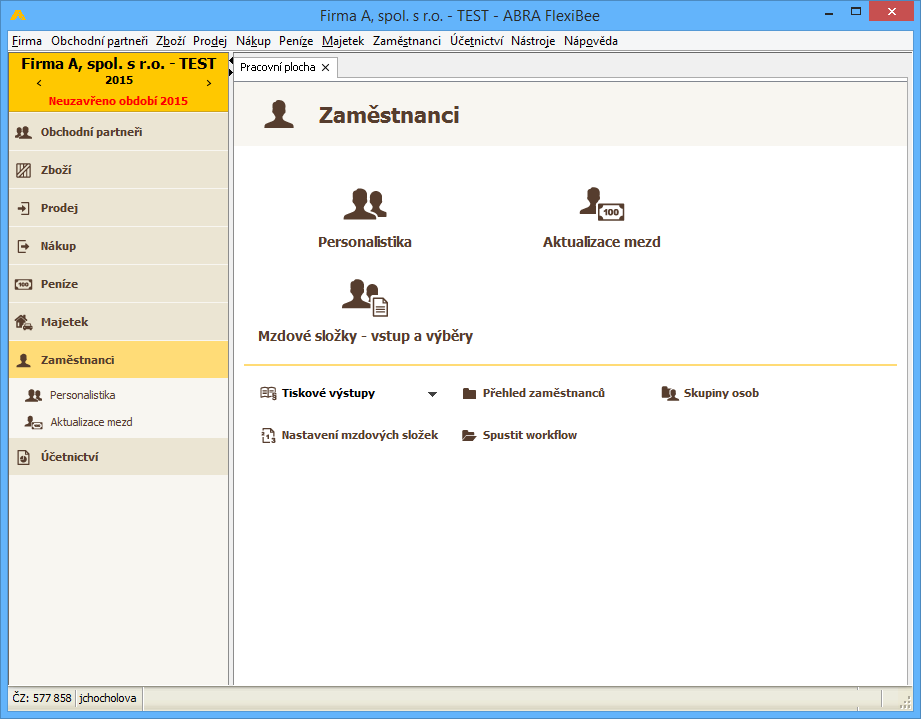
Task: Click the Spustit workflow link
Action: coord(529,435)
